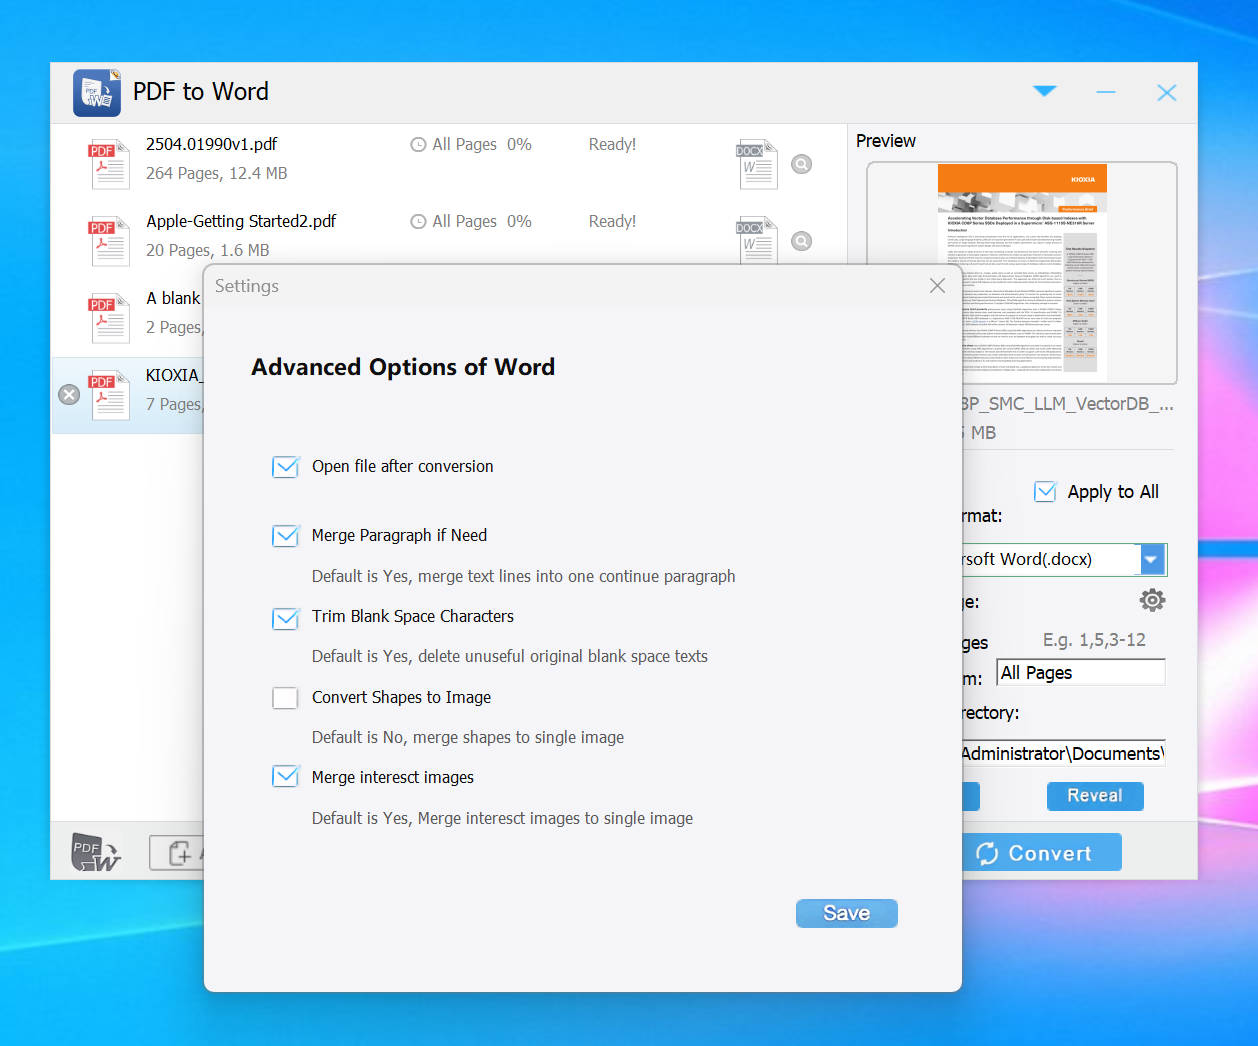
Task: Uncheck Open file after conversion
Action: [286, 467]
